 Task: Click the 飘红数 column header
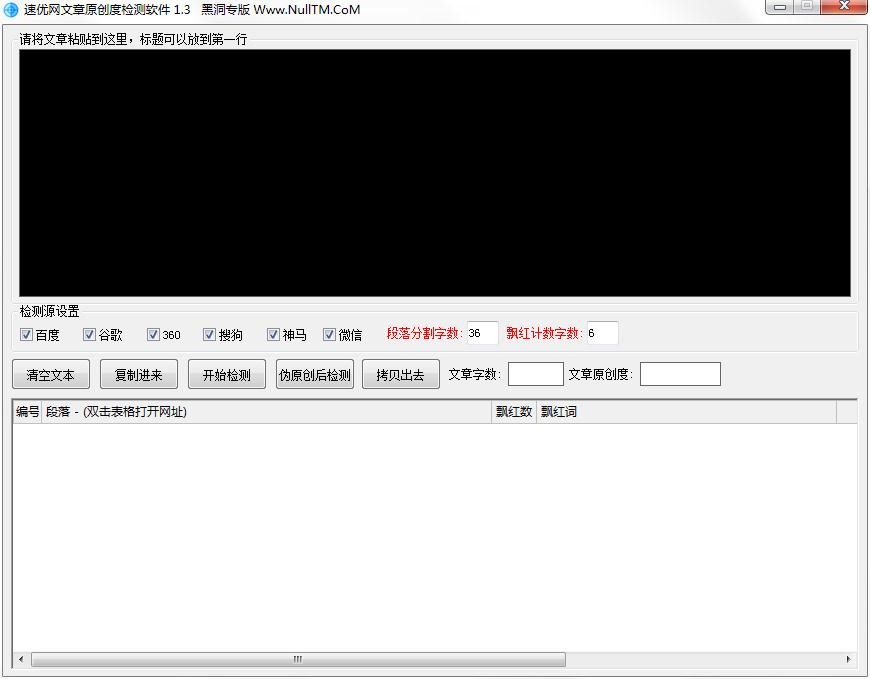[x=512, y=411]
